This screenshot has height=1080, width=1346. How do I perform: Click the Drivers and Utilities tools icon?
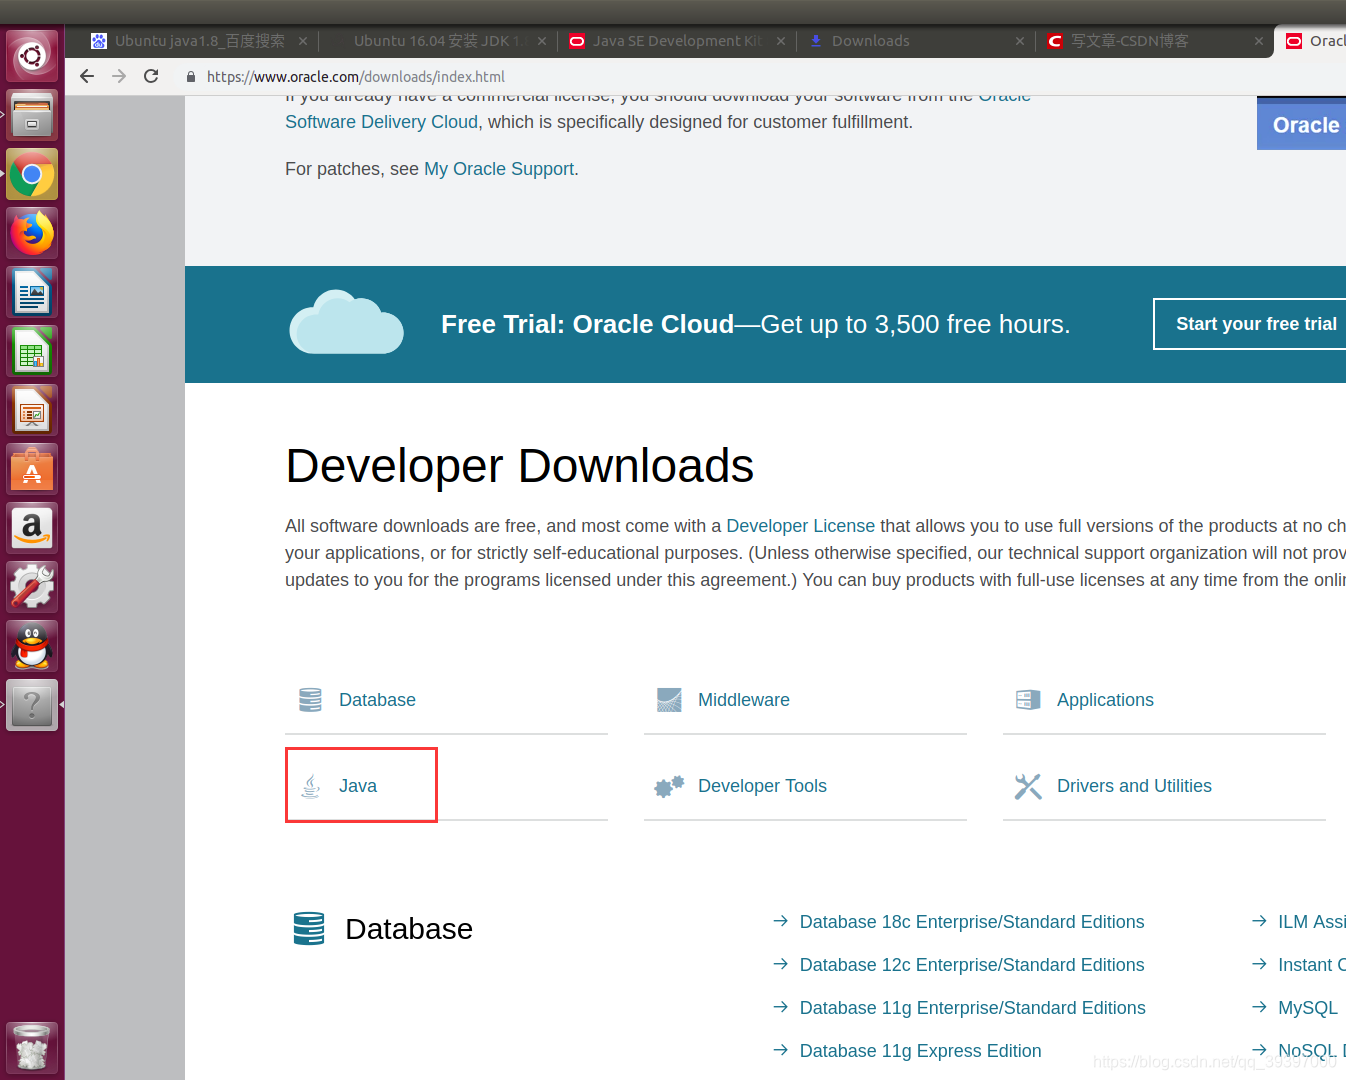pyautogui.click(x=1028, y=786)
